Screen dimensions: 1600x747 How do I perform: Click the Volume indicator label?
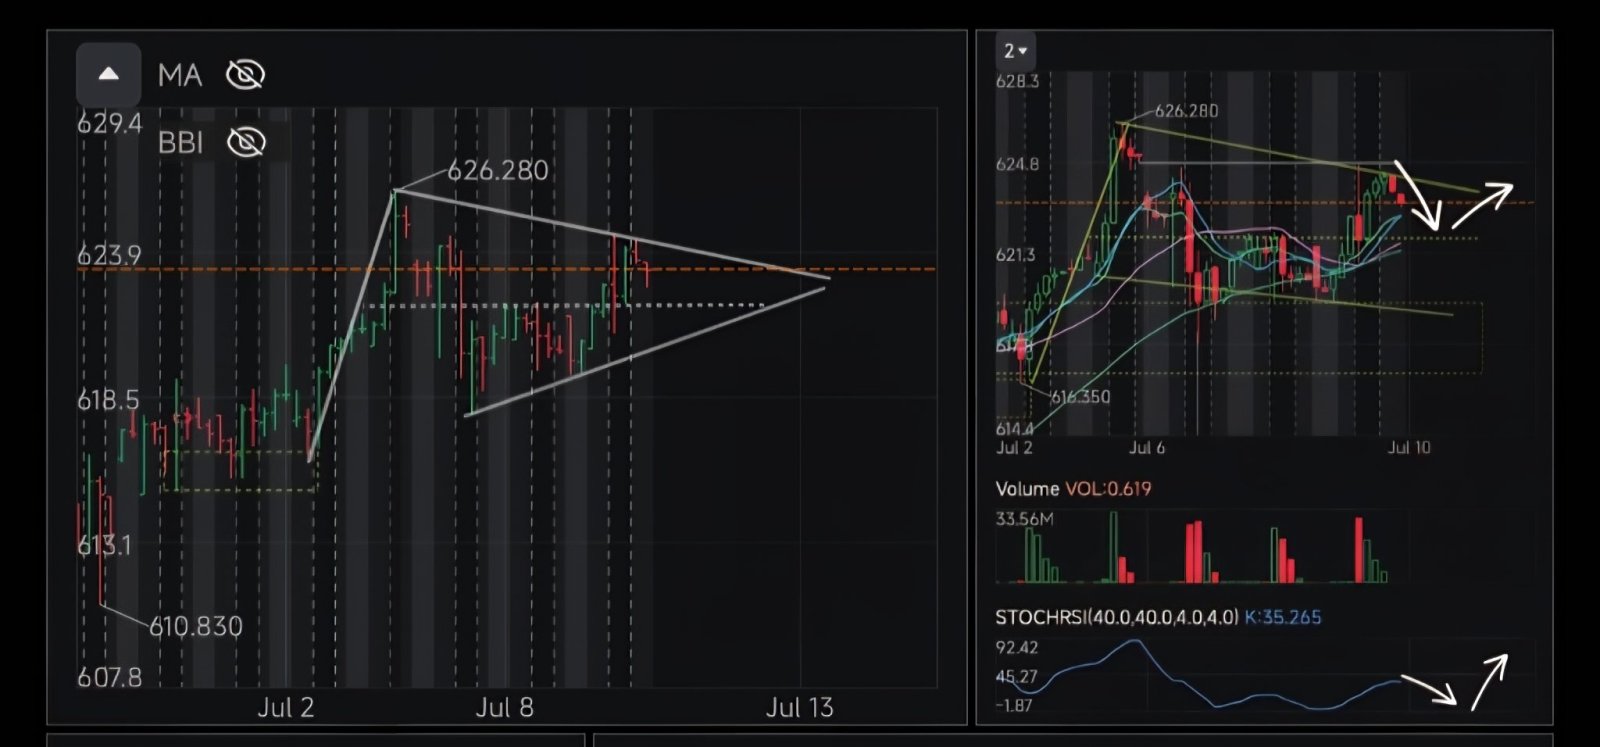coord(1027,488)
